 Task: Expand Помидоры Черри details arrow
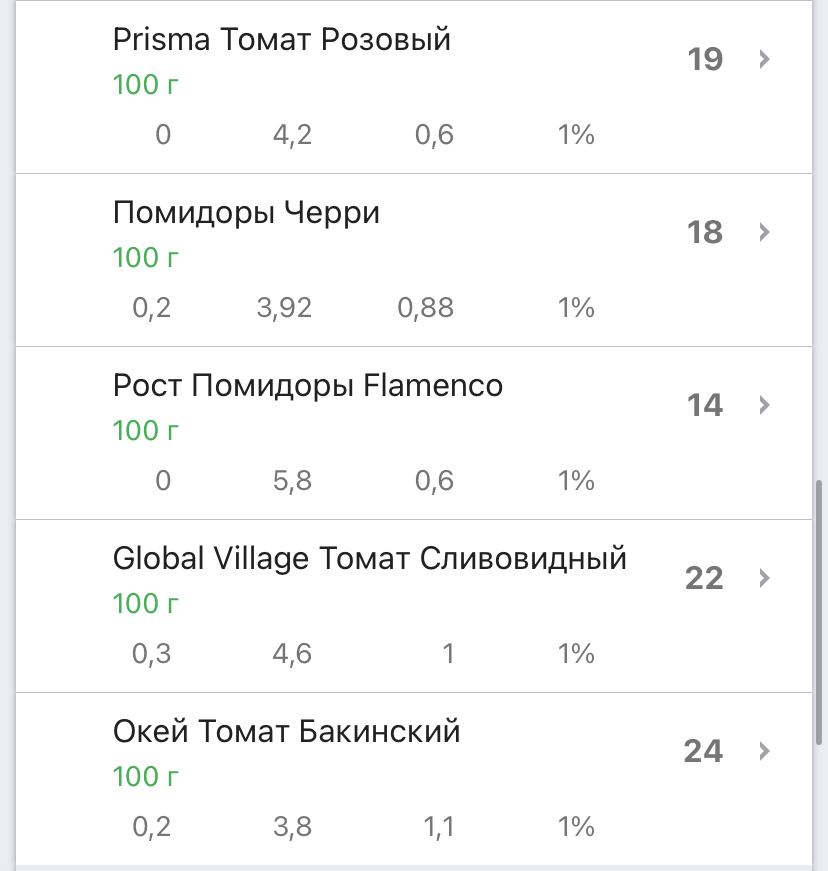pos(765,232)
